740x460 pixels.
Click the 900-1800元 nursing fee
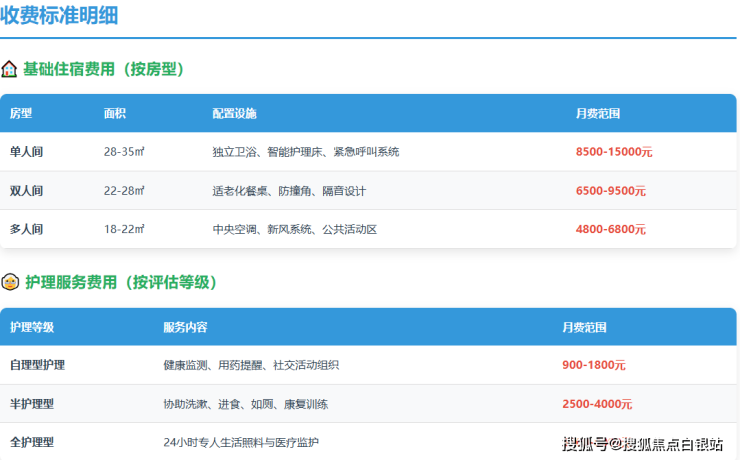tap(593, 365)
